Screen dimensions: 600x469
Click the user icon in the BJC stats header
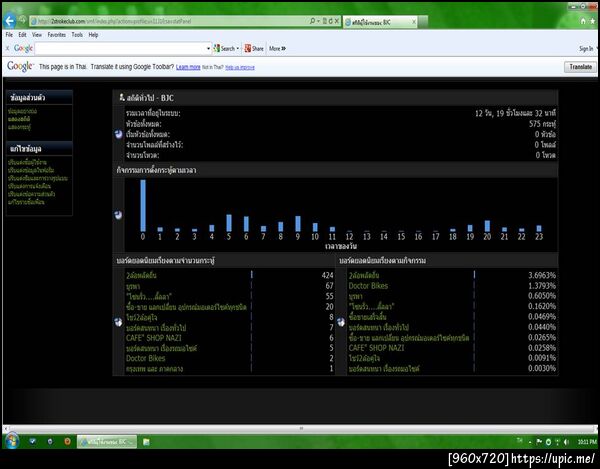pyautogui.click(x=122, y=98)
